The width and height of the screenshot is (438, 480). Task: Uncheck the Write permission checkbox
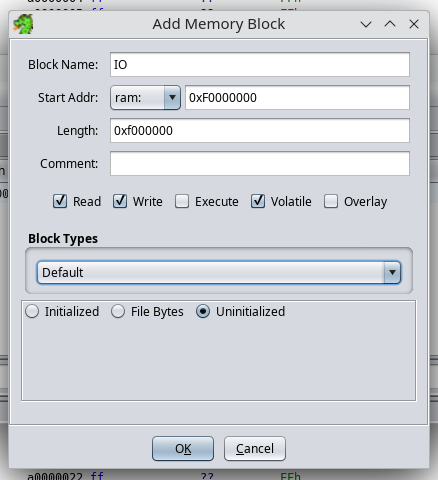point(120,201)
